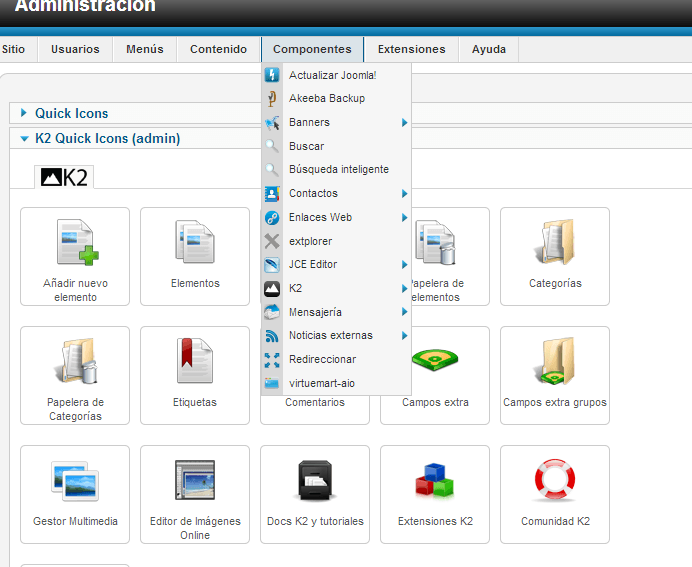
Task: Click the Banners menu icon
Action: [272, 123]
